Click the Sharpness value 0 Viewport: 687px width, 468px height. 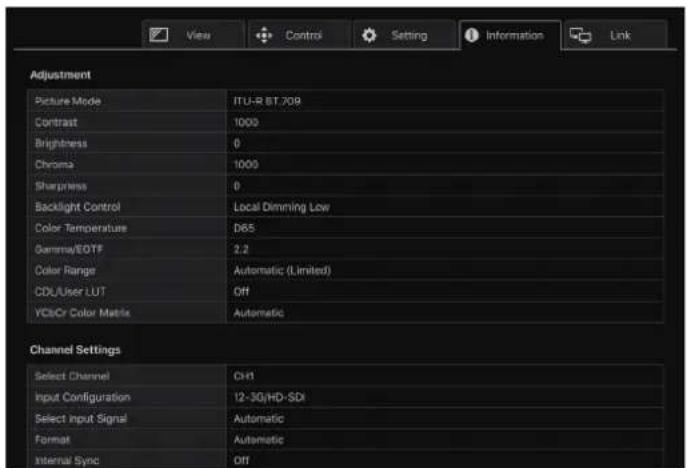tap(237, 186)
